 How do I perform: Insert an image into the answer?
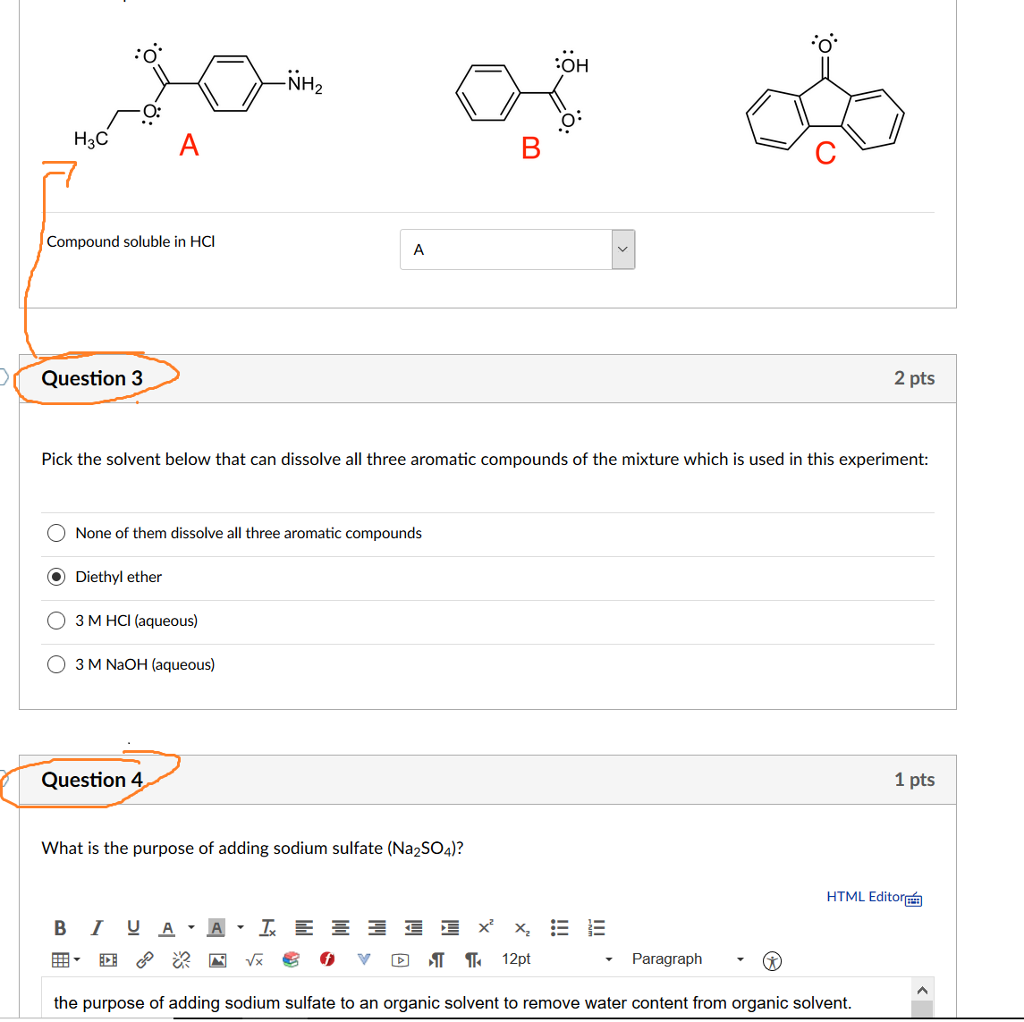pos(216,959)
